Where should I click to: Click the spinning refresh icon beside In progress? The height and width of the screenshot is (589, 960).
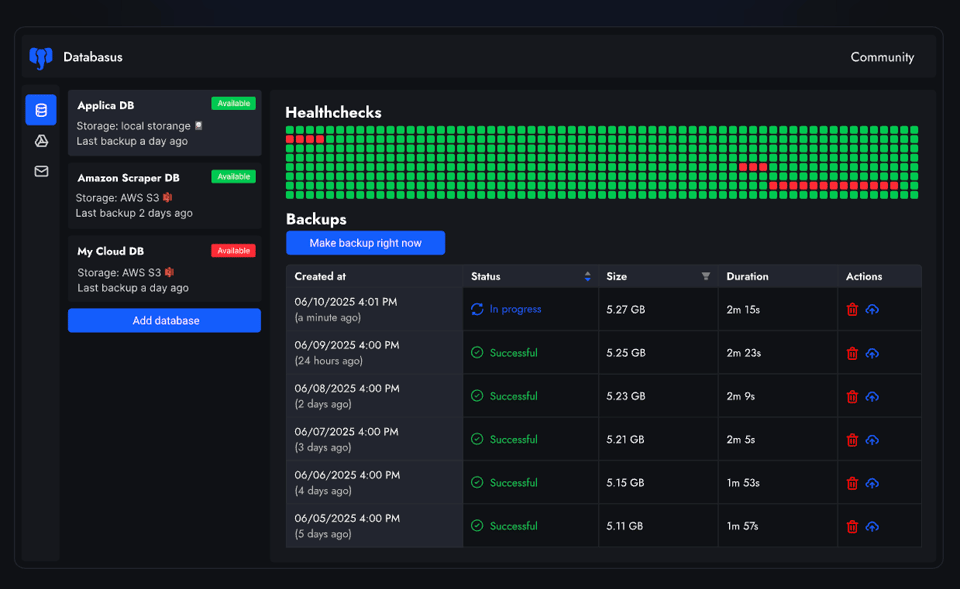point(478,309)
